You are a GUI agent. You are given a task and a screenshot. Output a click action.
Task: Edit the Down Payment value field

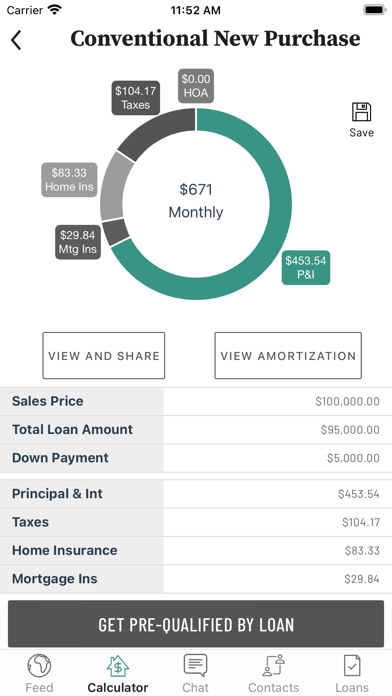[x=277, y=458]
